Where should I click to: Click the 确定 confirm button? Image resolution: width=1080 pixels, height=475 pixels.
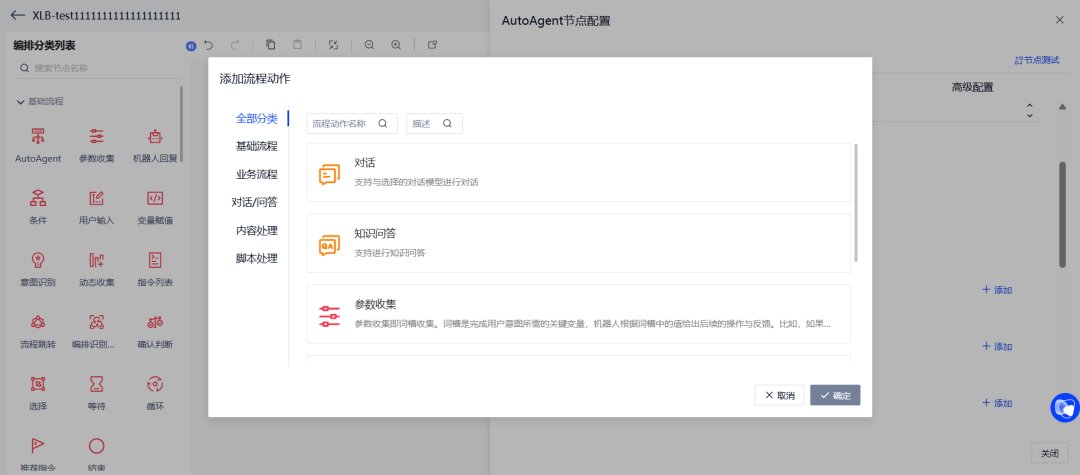pyautogui.click(x=835, y=395)
